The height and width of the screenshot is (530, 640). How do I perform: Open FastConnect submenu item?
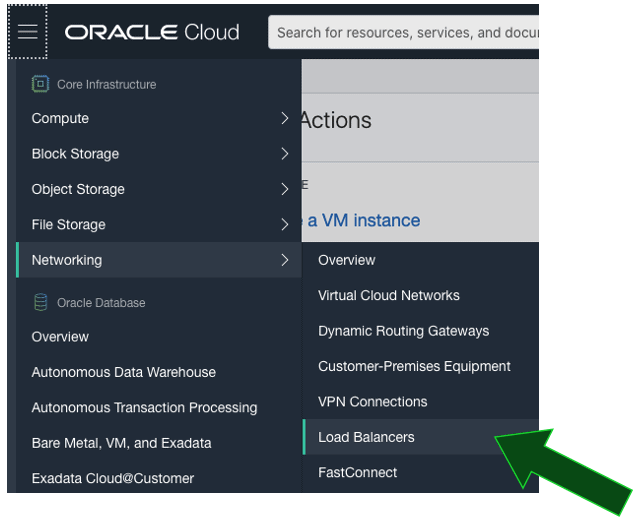(x=357, y=472)
